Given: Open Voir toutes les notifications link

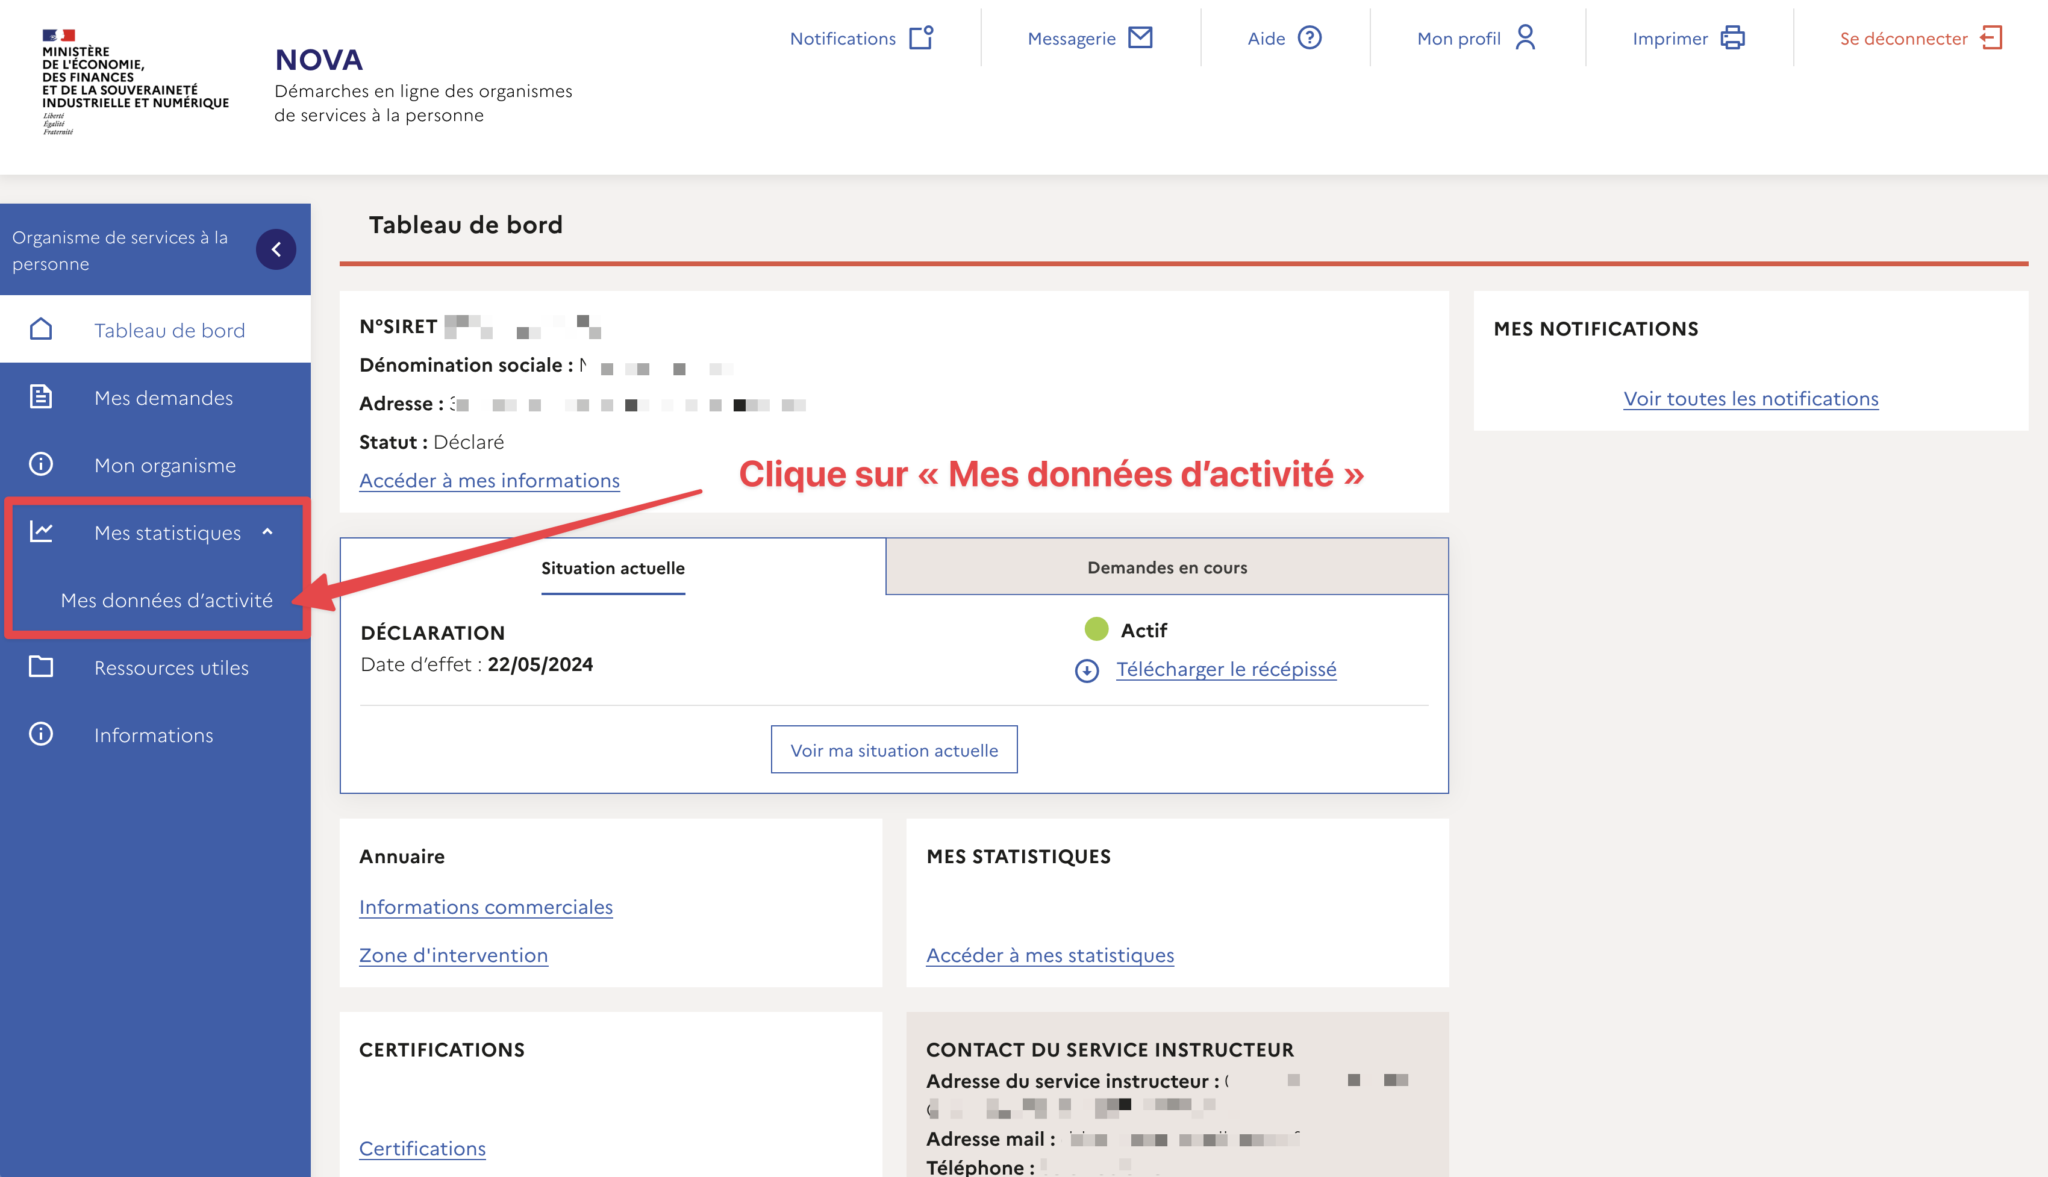Looking at the screenshot, I should tap(1751, 398).
